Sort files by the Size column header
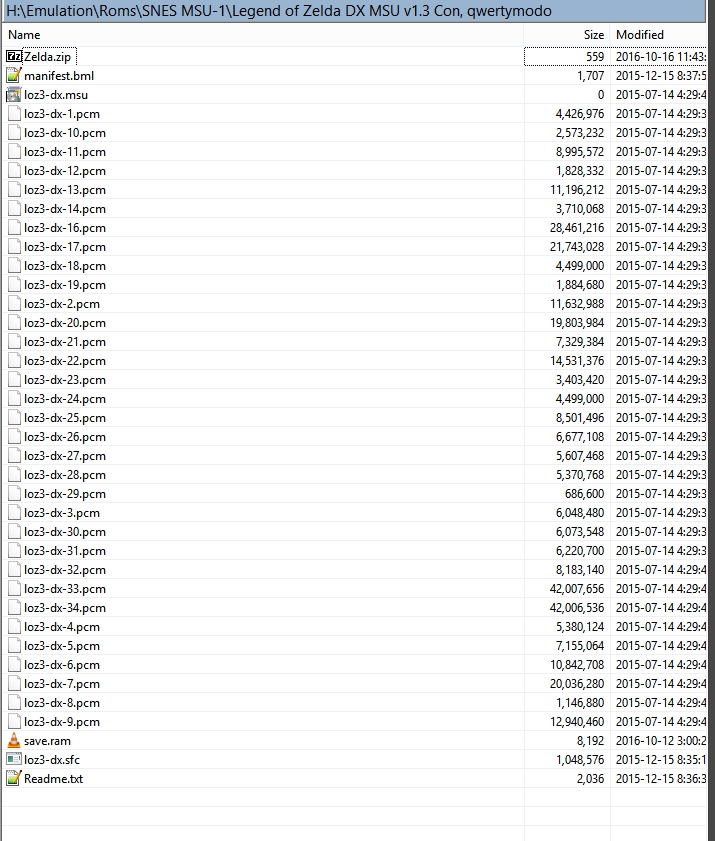 pyautogui.click(x=567, y=35)
